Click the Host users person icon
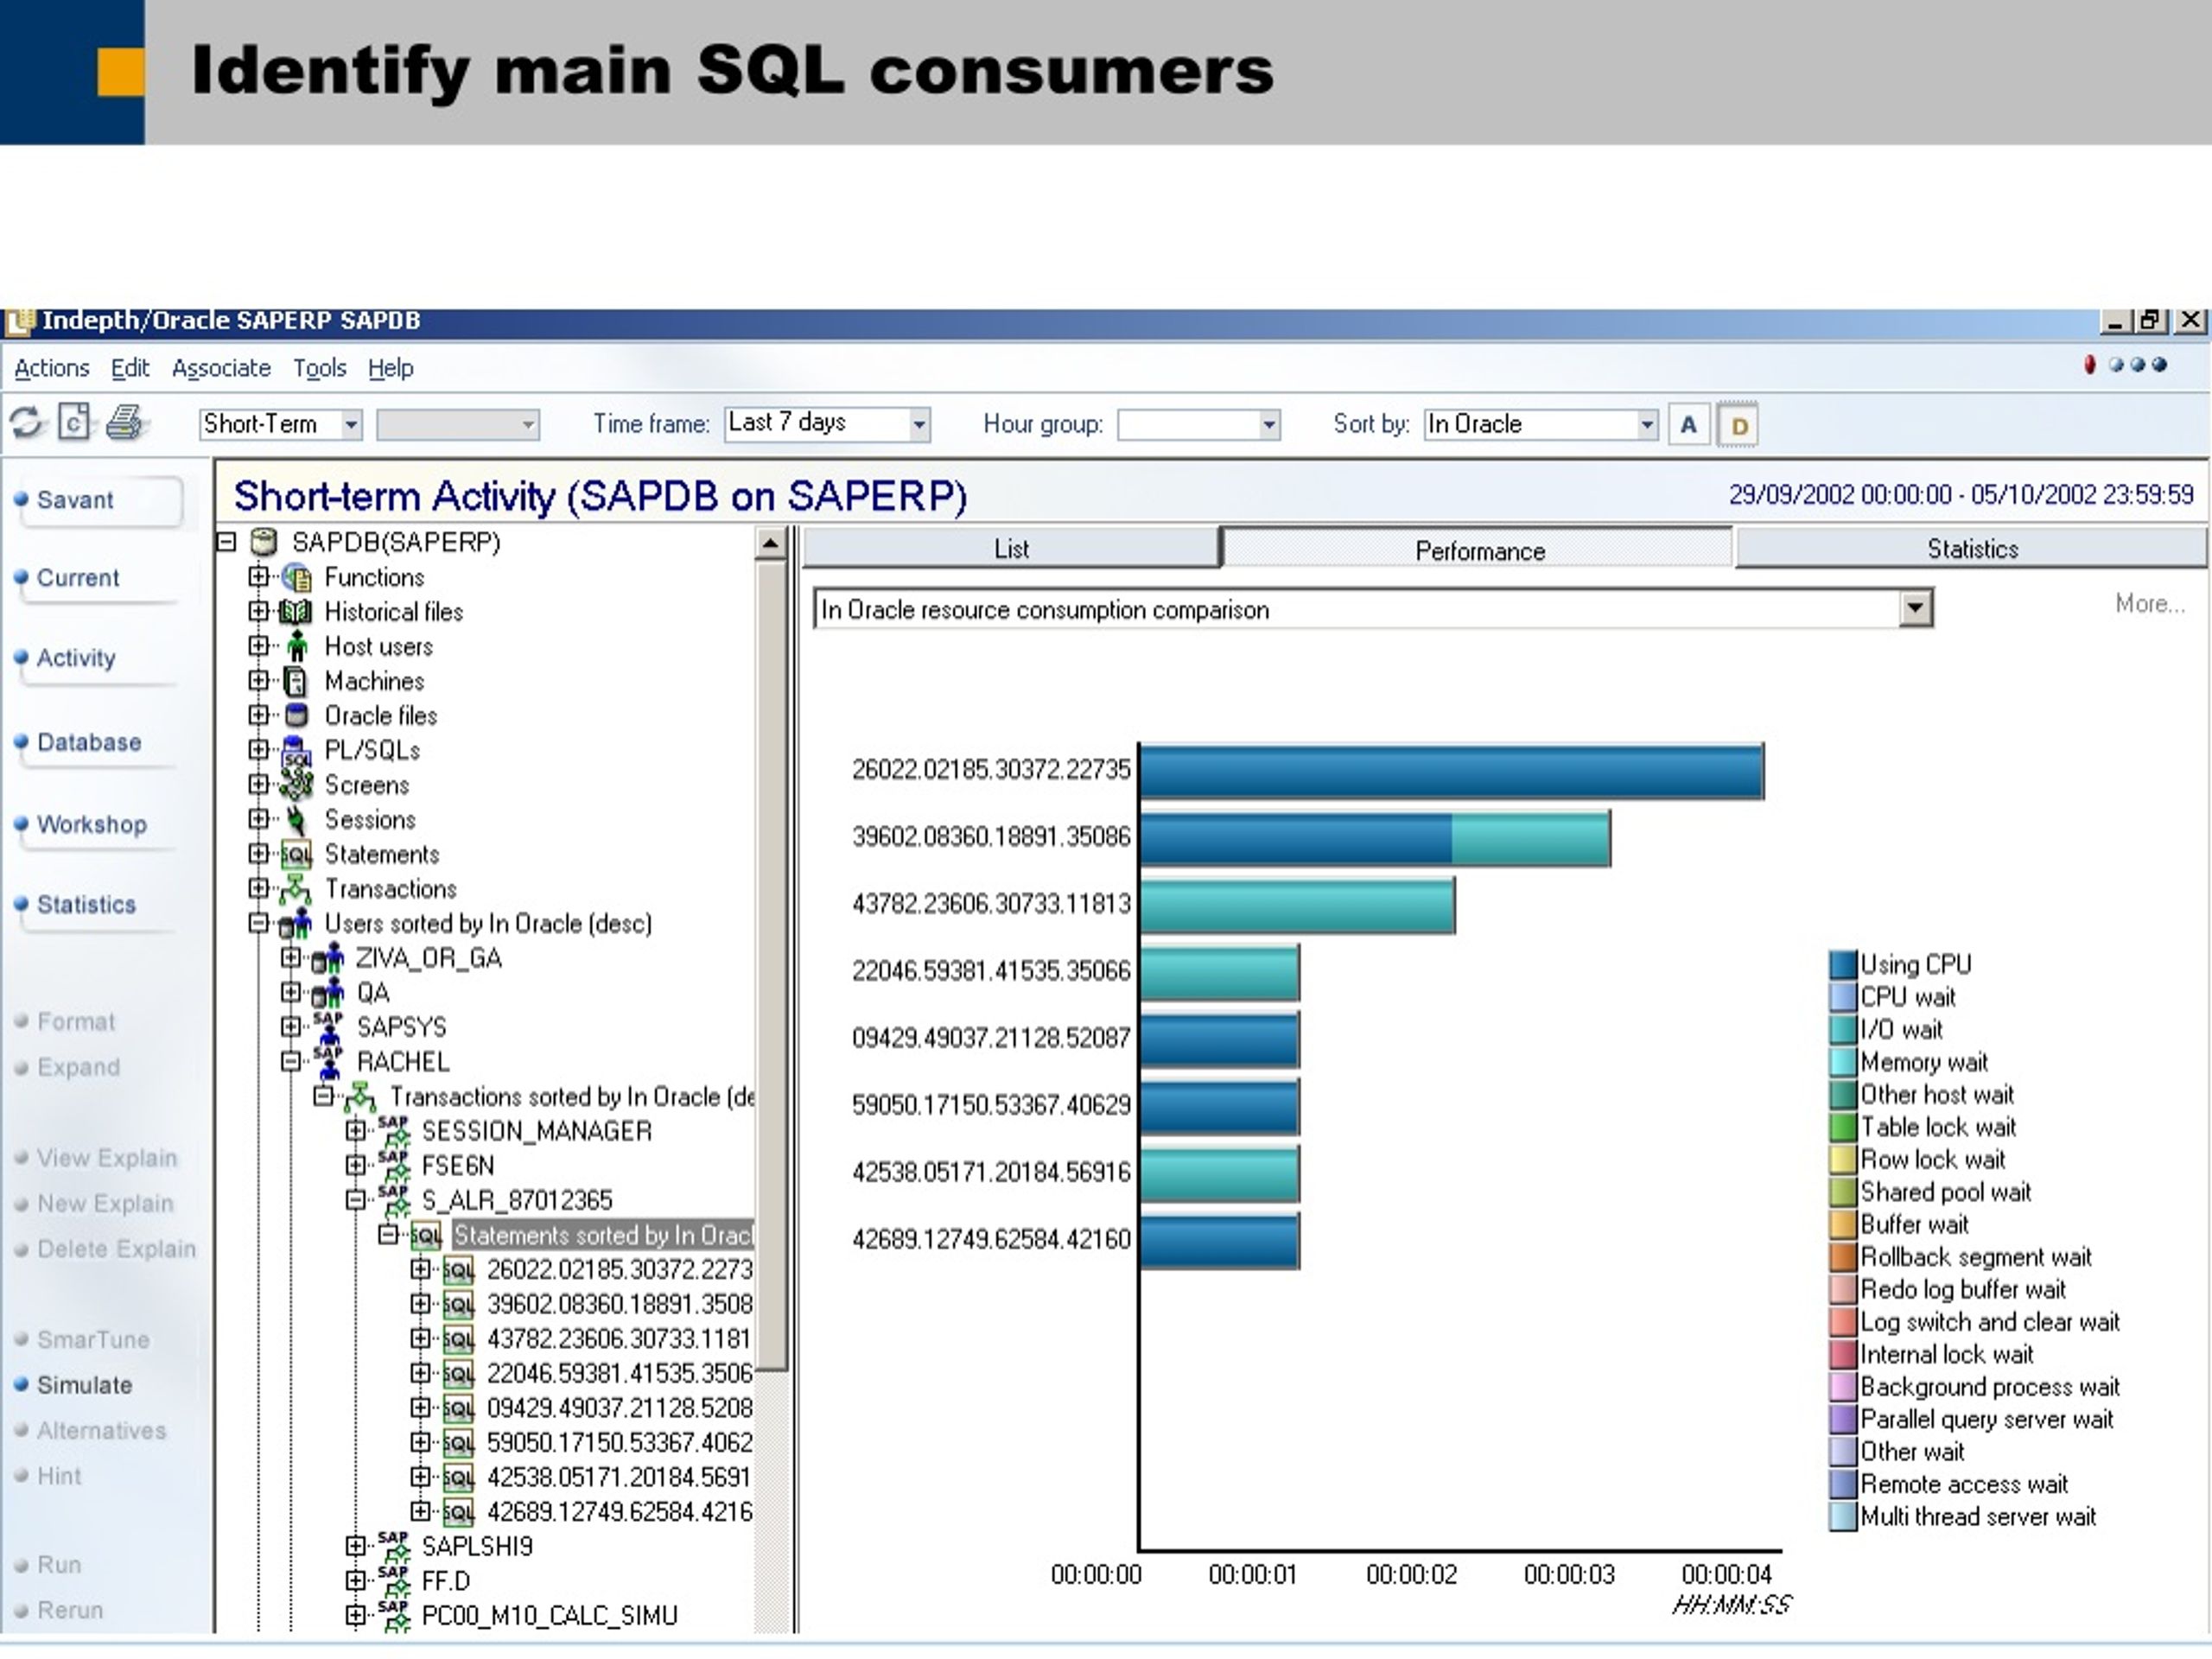Viewport: 2212px width, 1659px height. [297, 646]
